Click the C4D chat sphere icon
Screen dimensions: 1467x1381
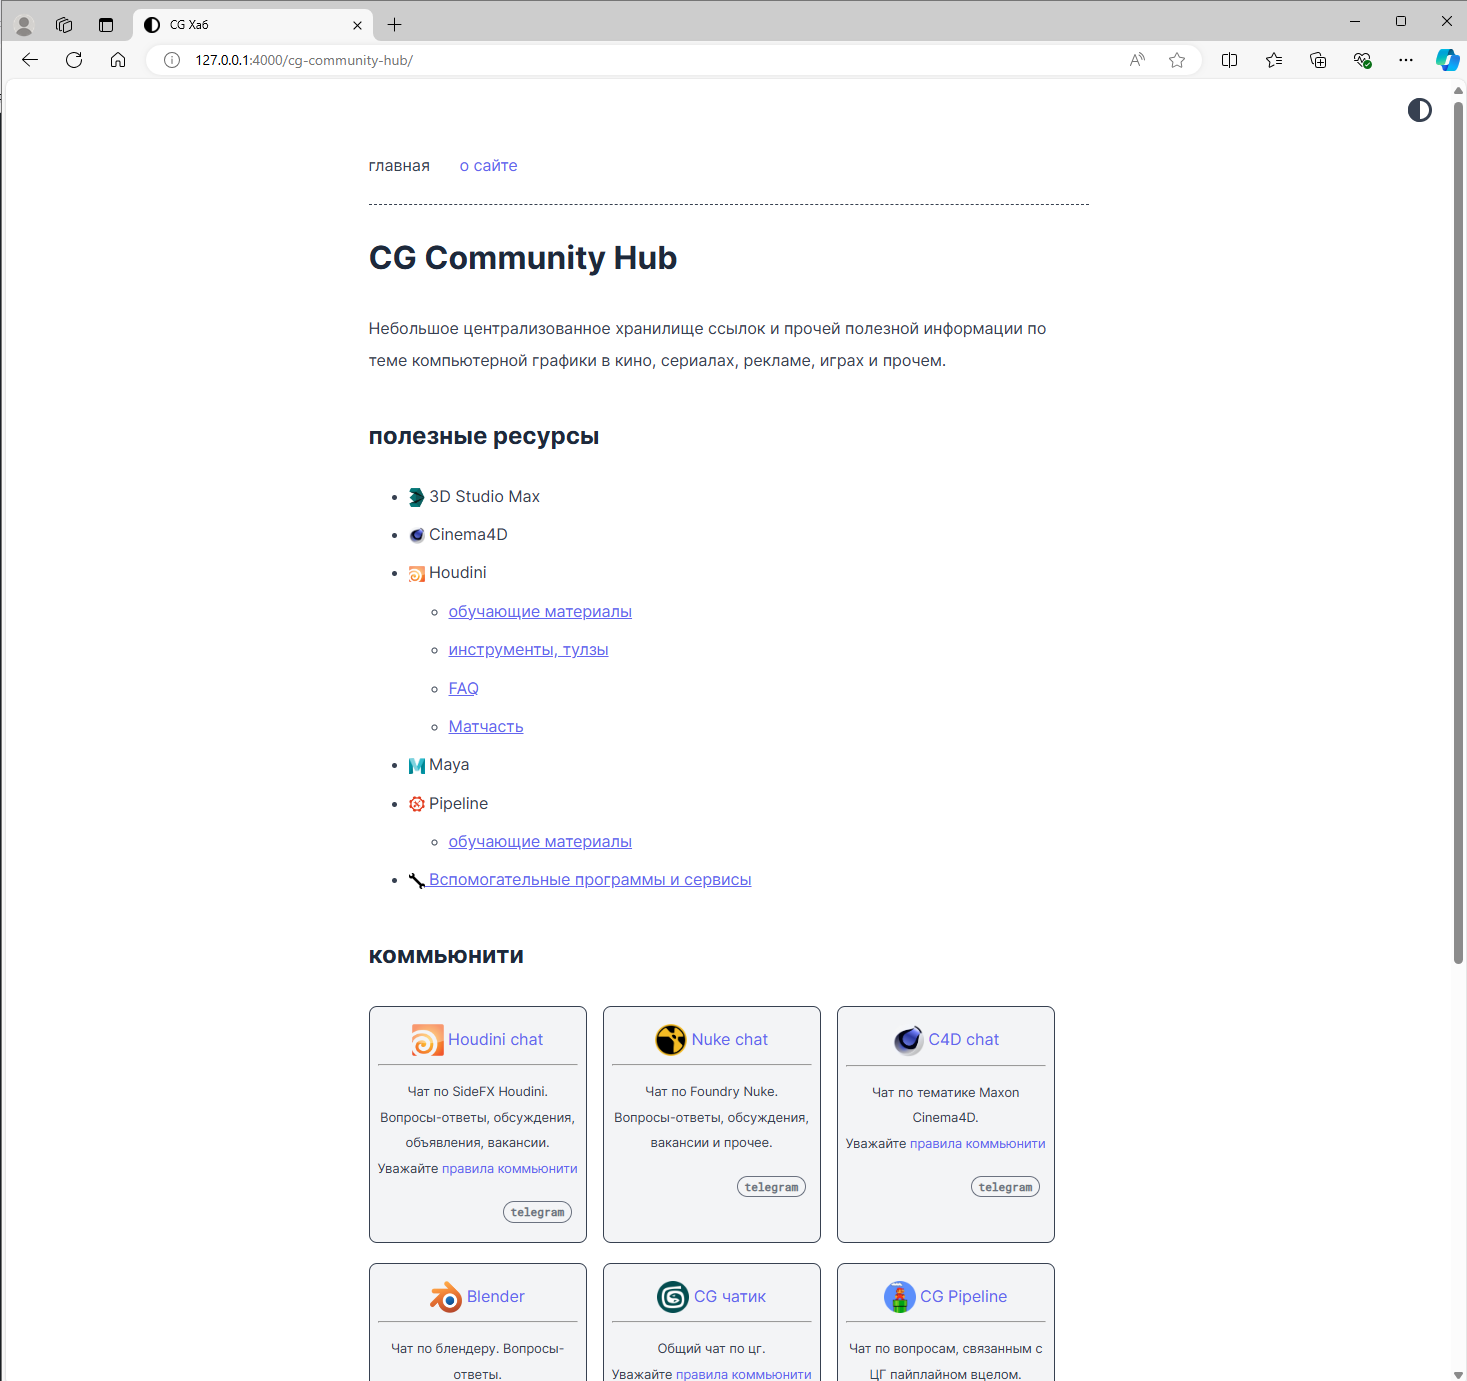point(908,1040)
